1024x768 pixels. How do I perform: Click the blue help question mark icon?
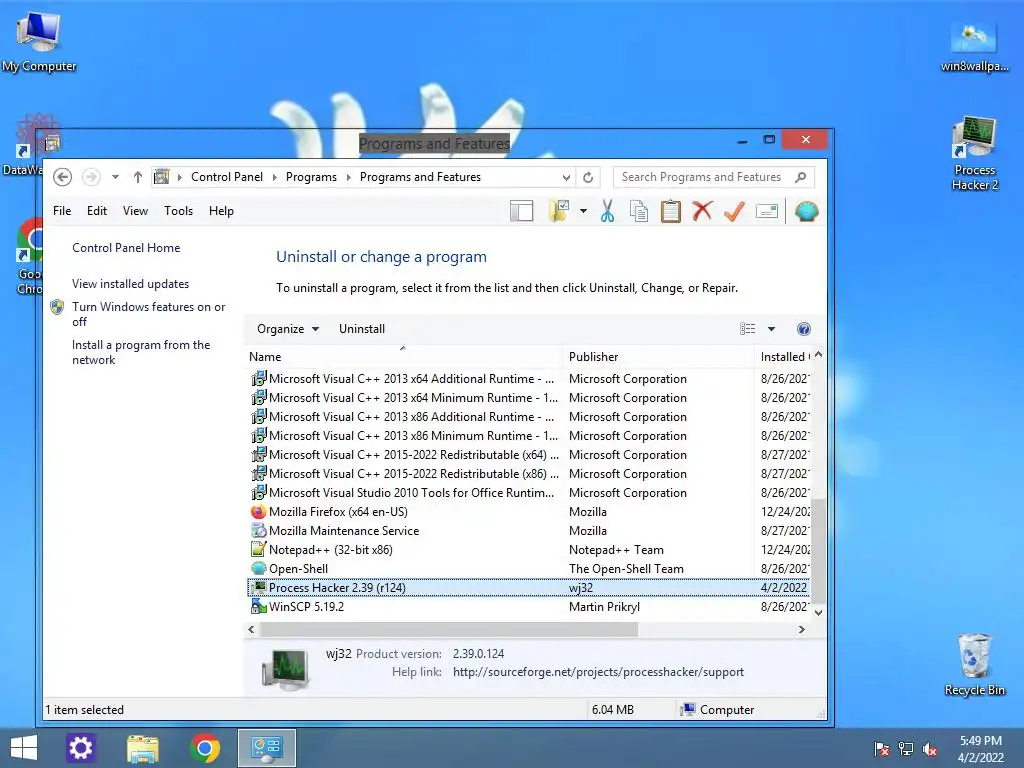click(804, 328)
